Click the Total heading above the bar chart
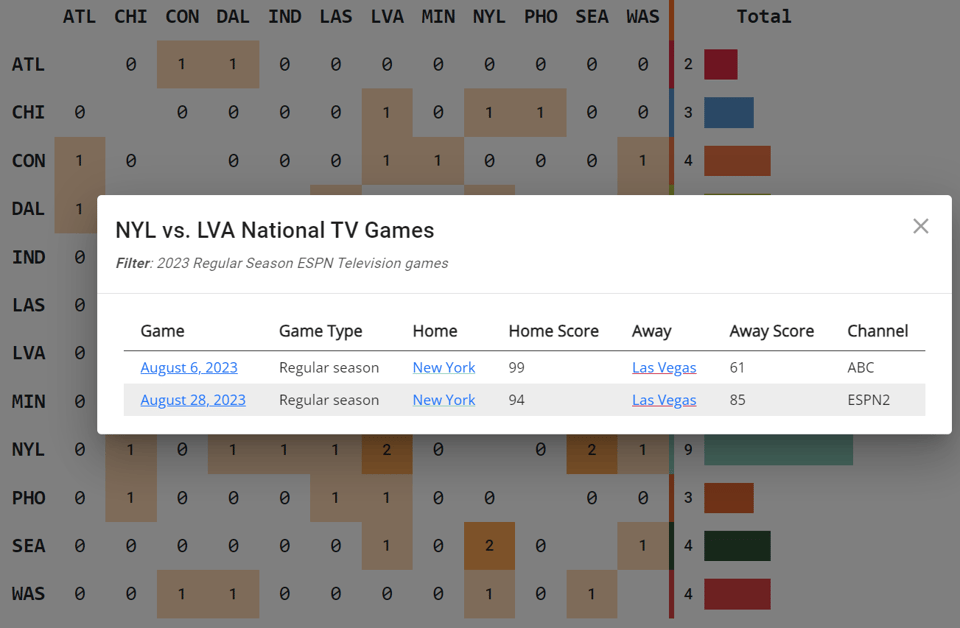 764,16
